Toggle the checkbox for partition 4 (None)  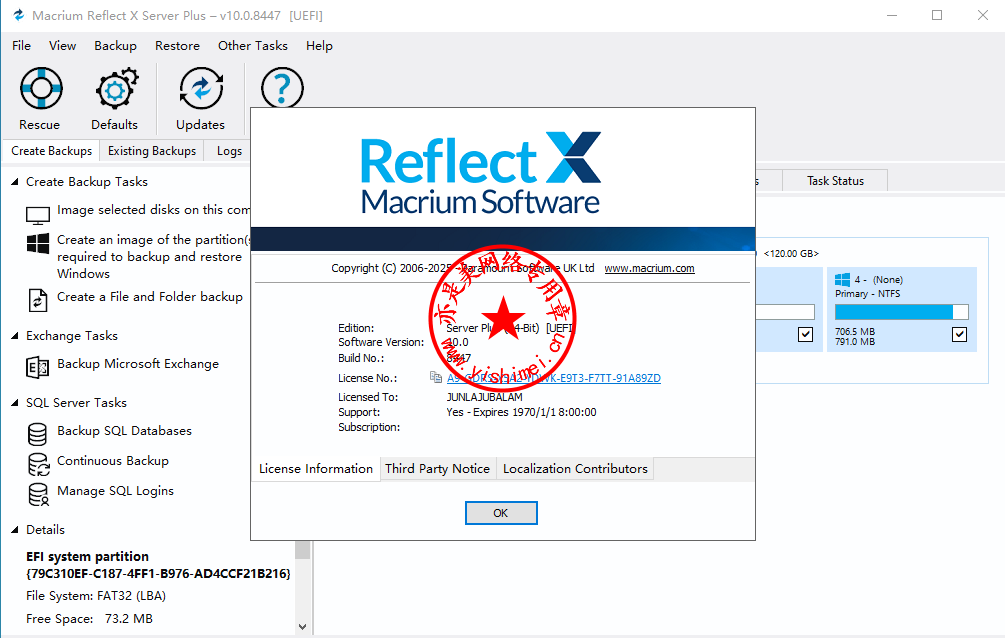coord(959,334)
